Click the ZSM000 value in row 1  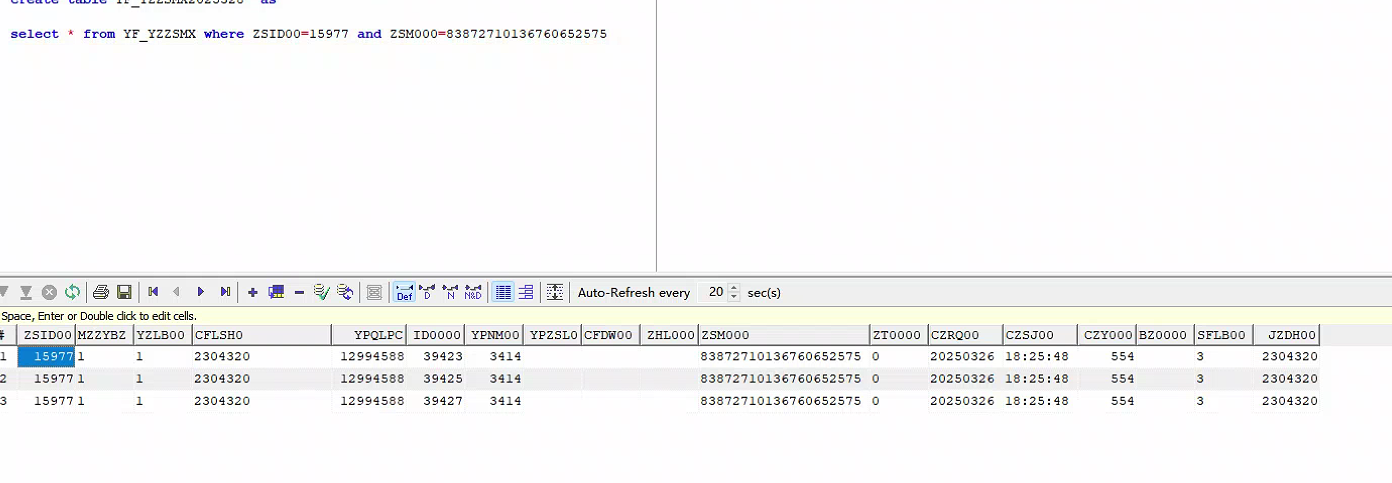tap(781, 356)
